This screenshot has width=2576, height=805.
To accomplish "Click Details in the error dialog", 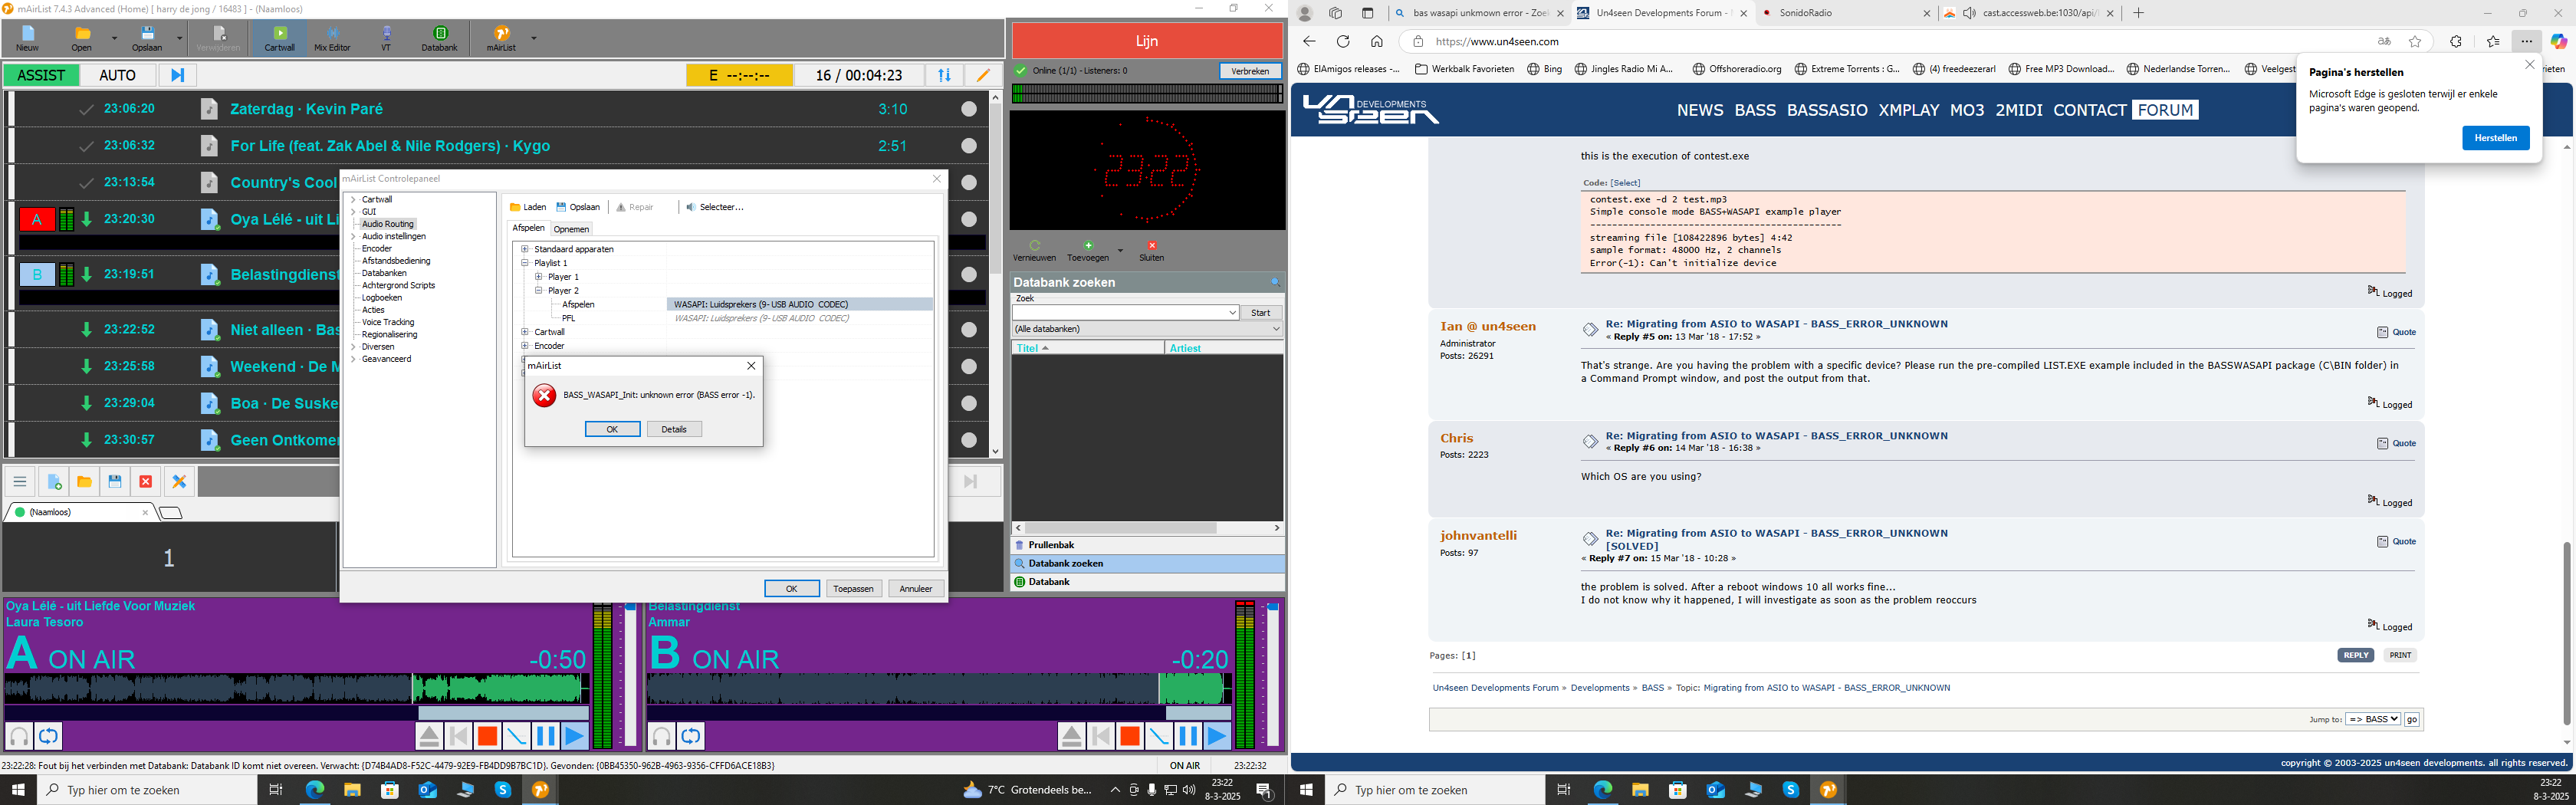I will coord(674,429).
